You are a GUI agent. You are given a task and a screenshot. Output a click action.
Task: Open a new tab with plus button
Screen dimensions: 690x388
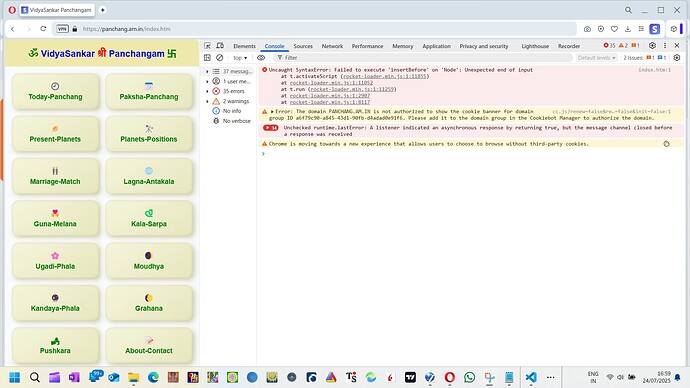[103, 10]
